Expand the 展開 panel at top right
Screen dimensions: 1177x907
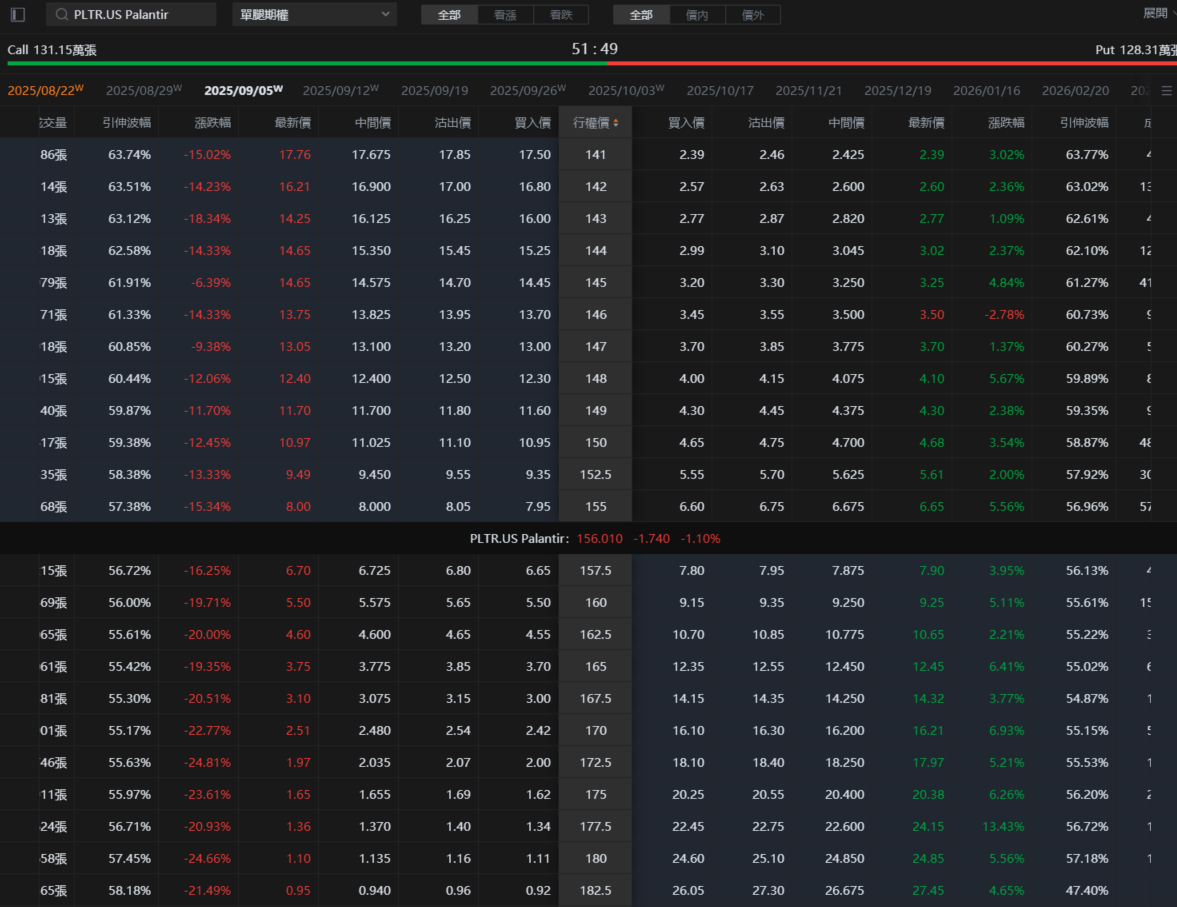pos(1155,13)
